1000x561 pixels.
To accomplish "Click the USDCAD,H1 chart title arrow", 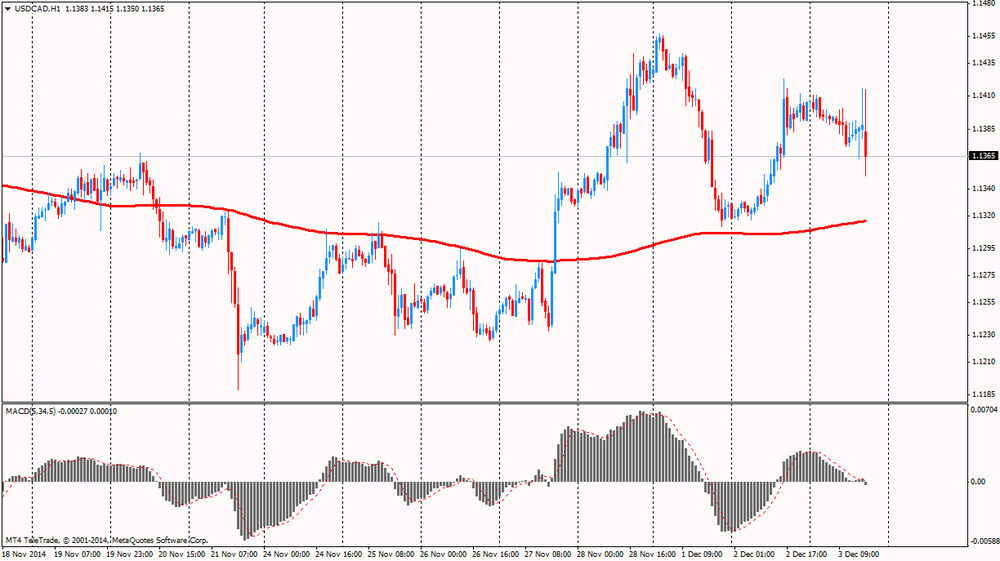I will (x=8, y=9).
